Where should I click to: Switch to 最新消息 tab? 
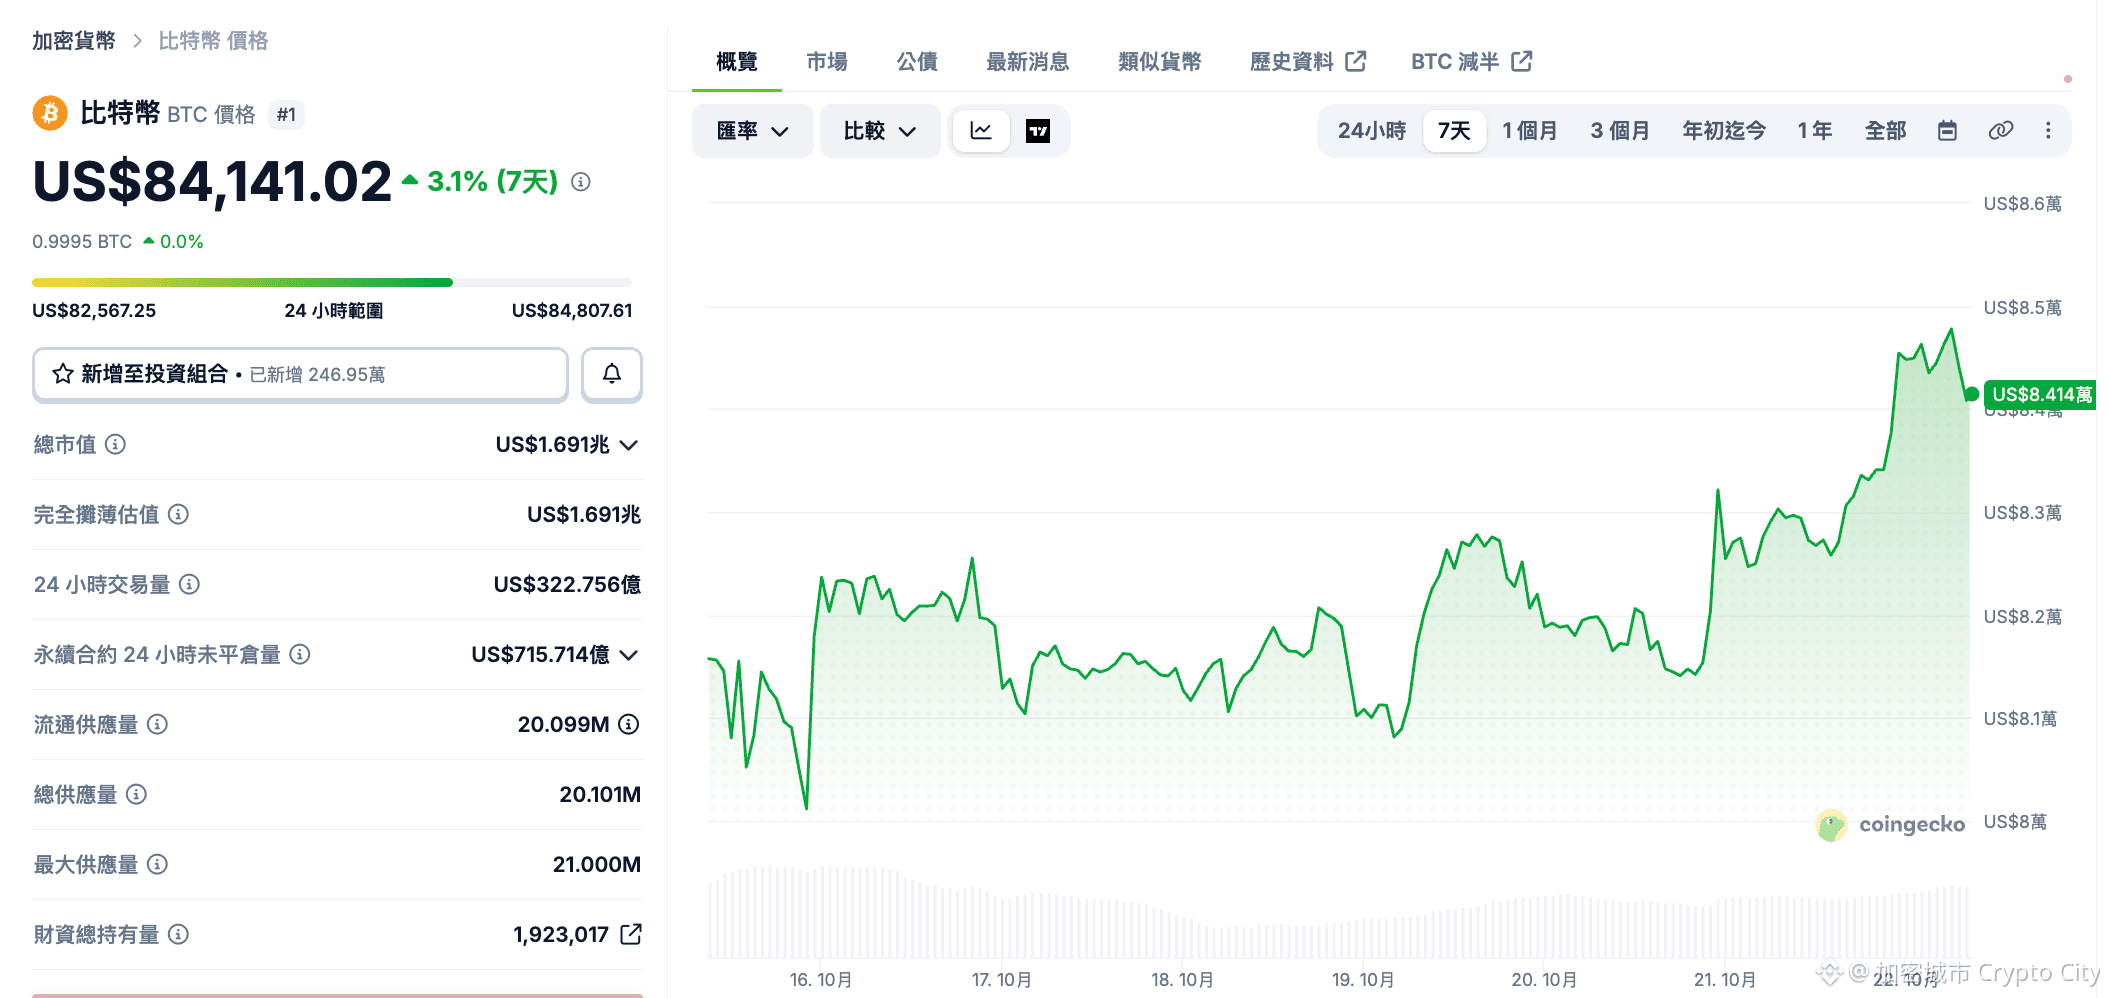1028,62
